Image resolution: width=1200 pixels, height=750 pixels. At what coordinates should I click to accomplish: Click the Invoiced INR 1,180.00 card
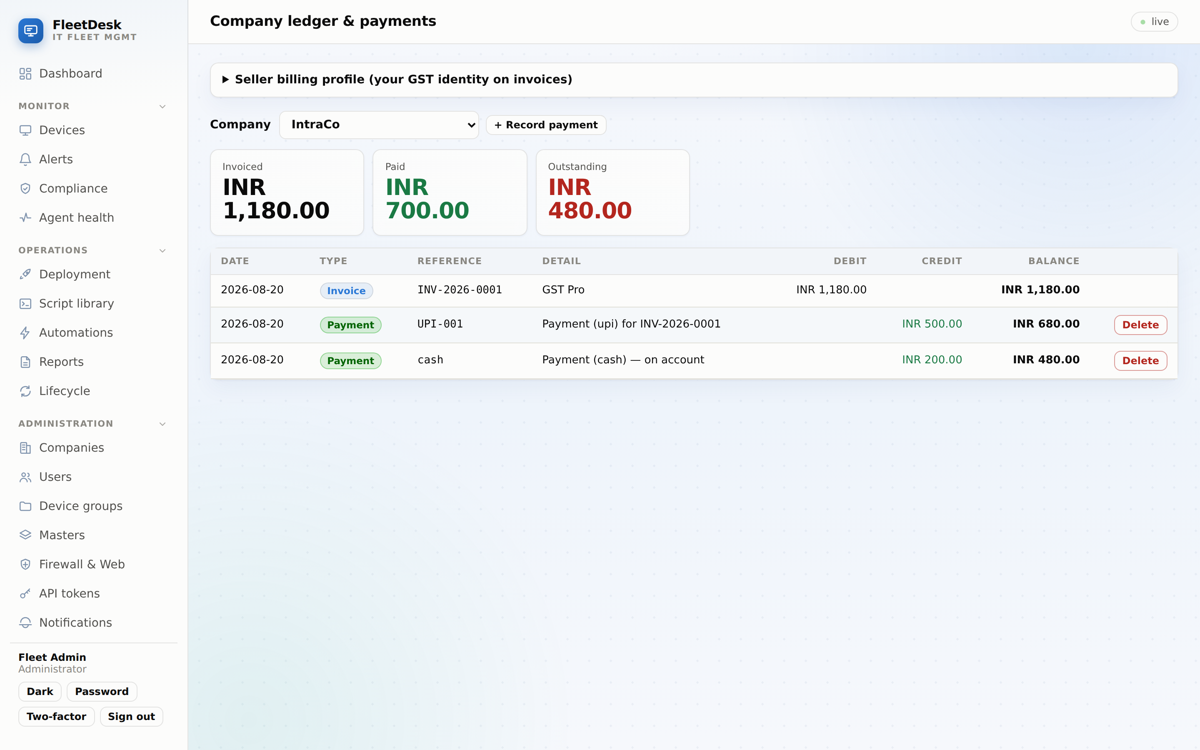coord(287,193)
